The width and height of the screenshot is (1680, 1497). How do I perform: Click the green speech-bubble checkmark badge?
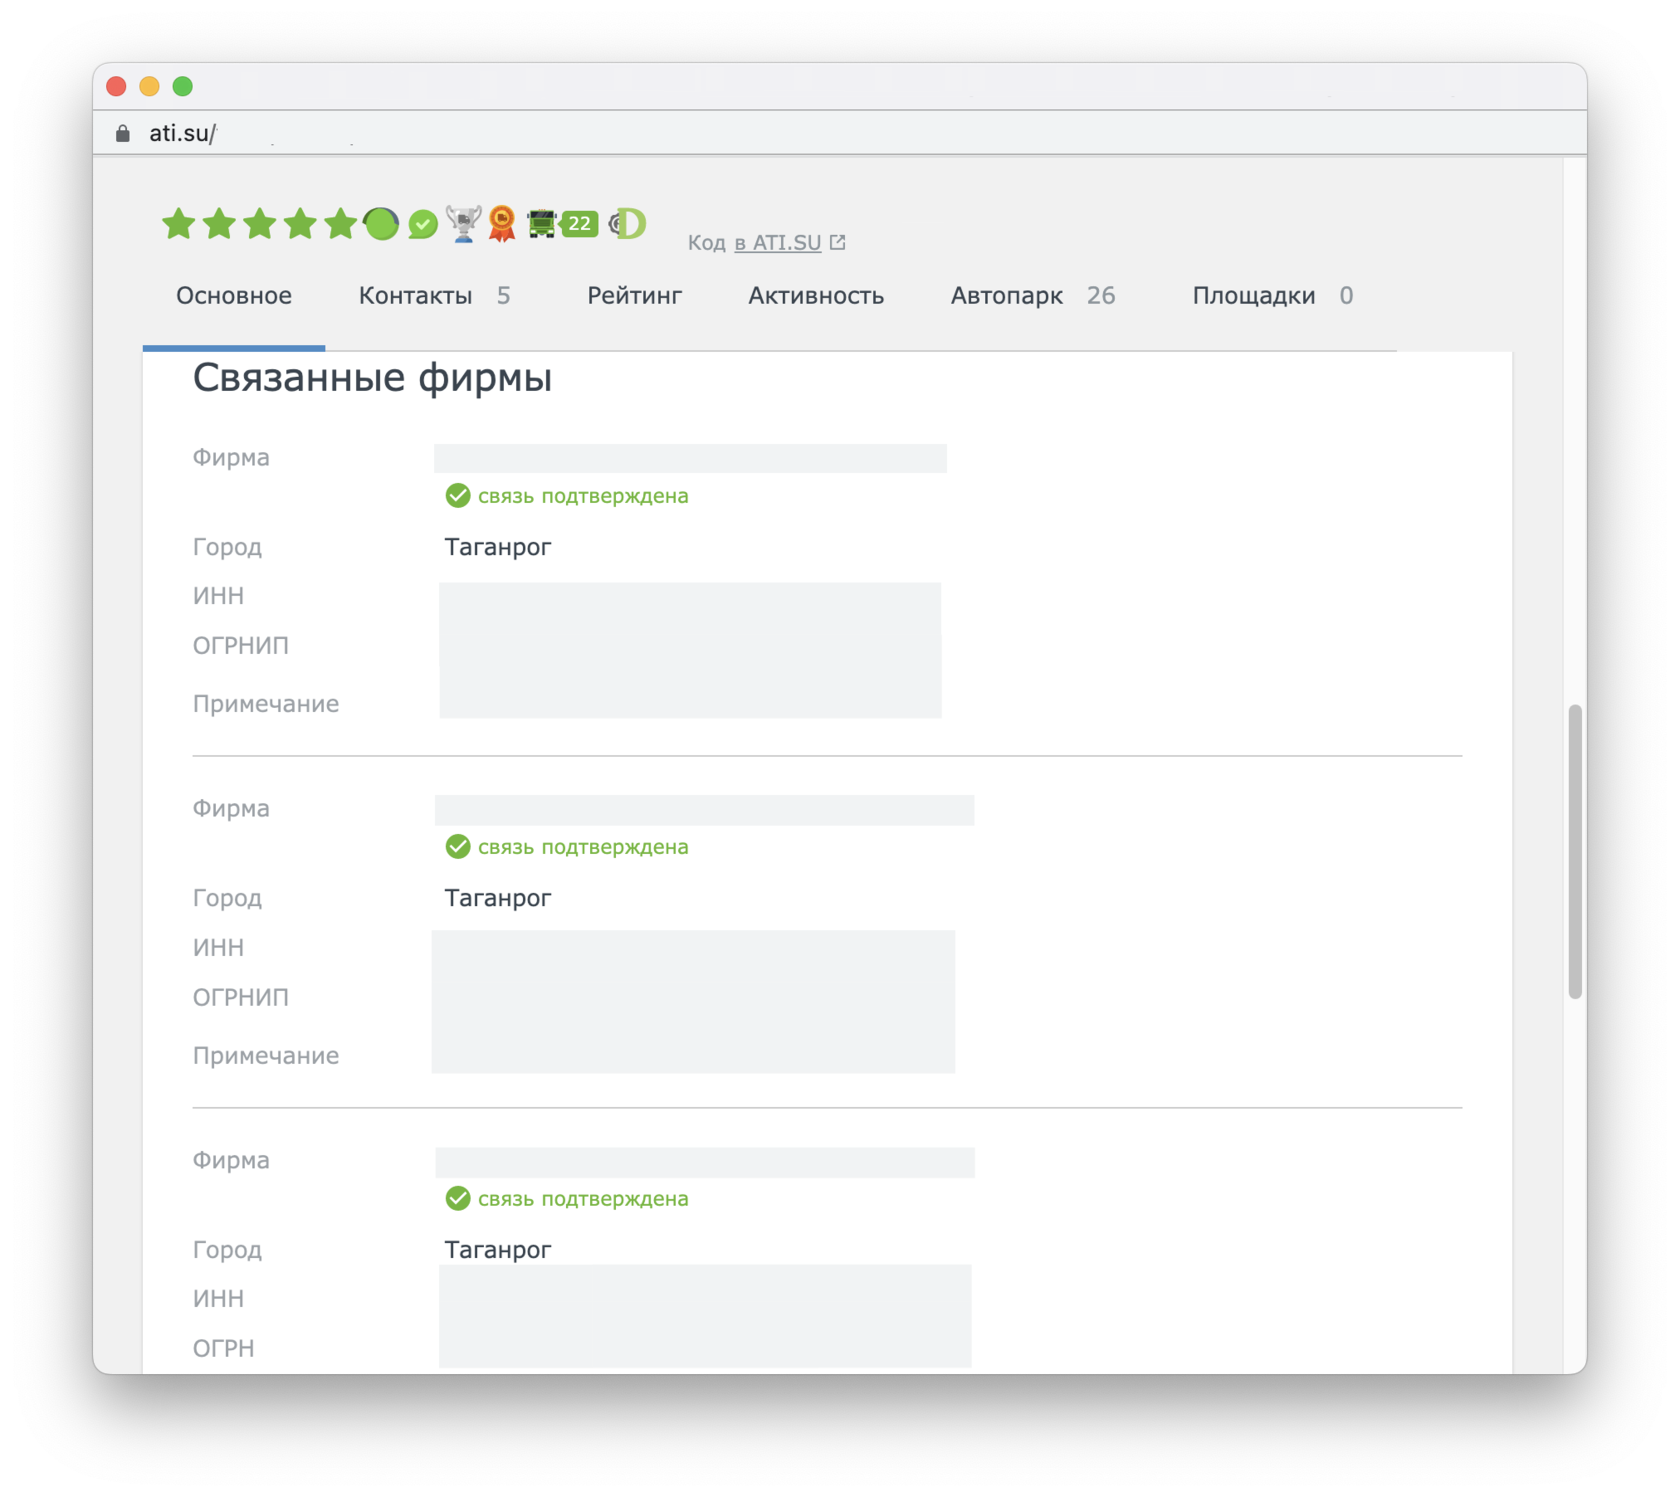point(423,224)
